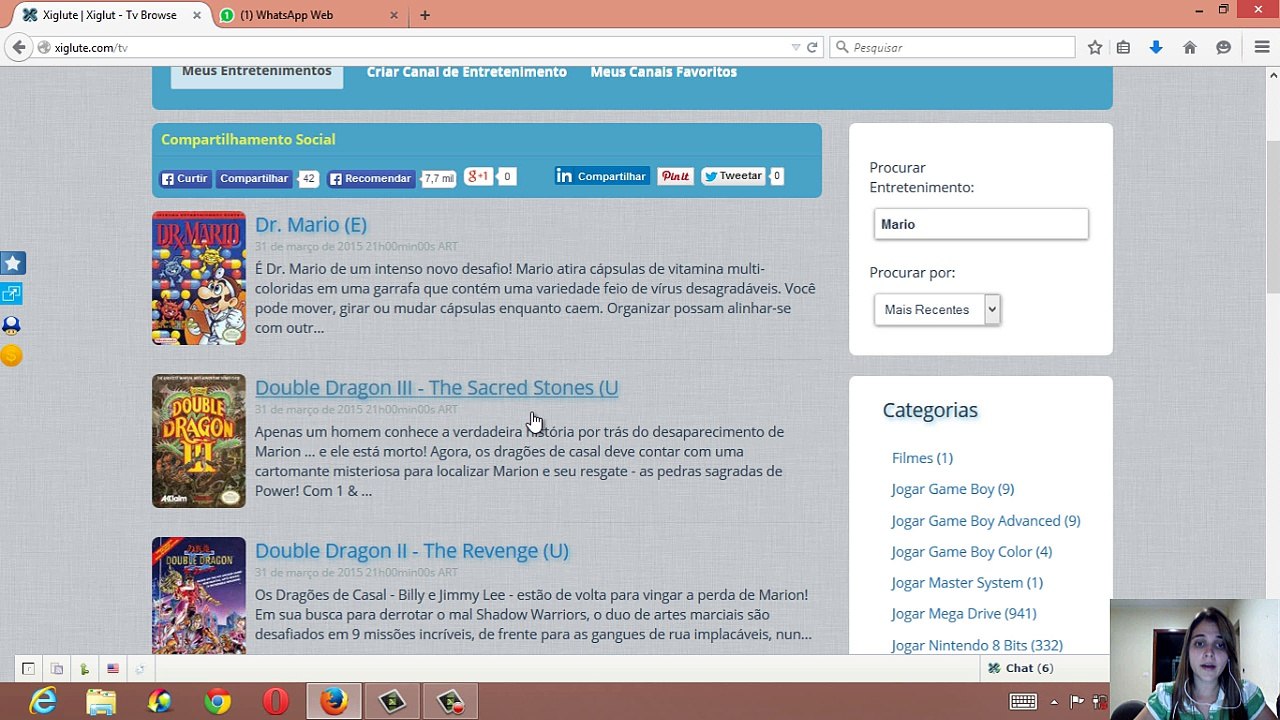1280x720 pixels.
Task: Click the Twitter Tweetar button
Action: [733, 176]
